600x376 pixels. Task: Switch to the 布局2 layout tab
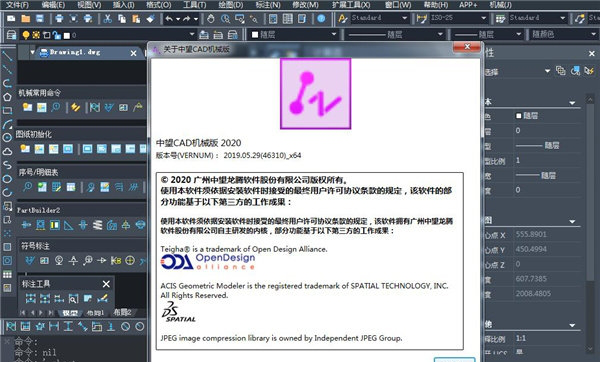(122, 313)
